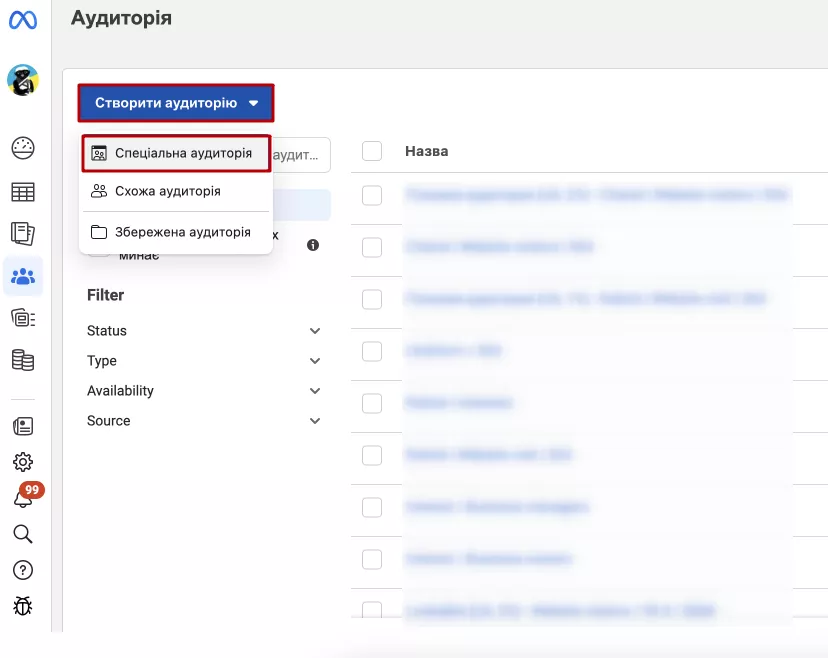The width and height of the screenshot is (828, 658).
Task: Open the account profile avatar
Action: click(x=23, y=80)
